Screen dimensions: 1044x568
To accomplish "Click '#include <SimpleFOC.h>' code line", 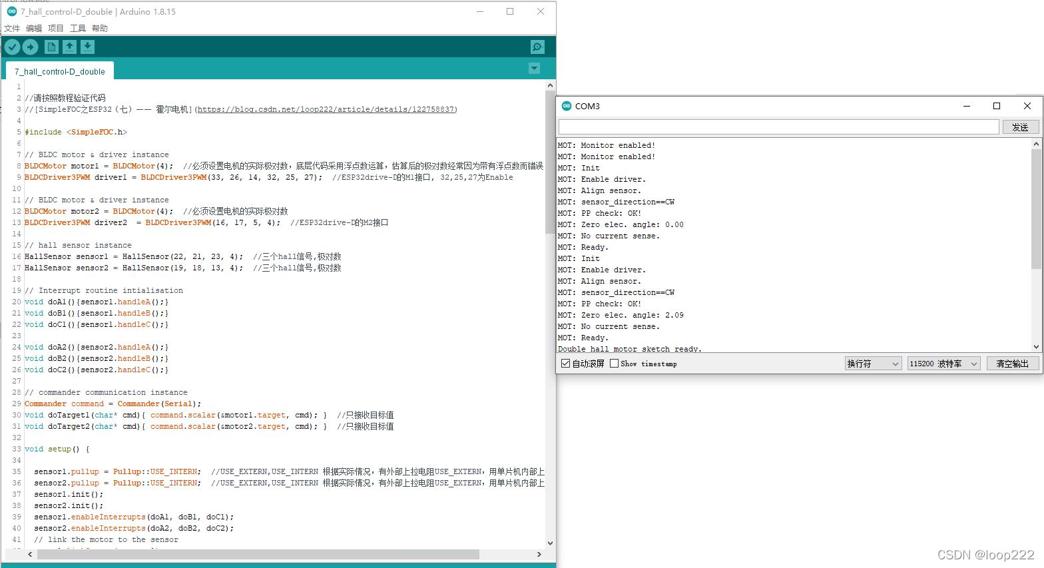I will (x=76, y=132).
